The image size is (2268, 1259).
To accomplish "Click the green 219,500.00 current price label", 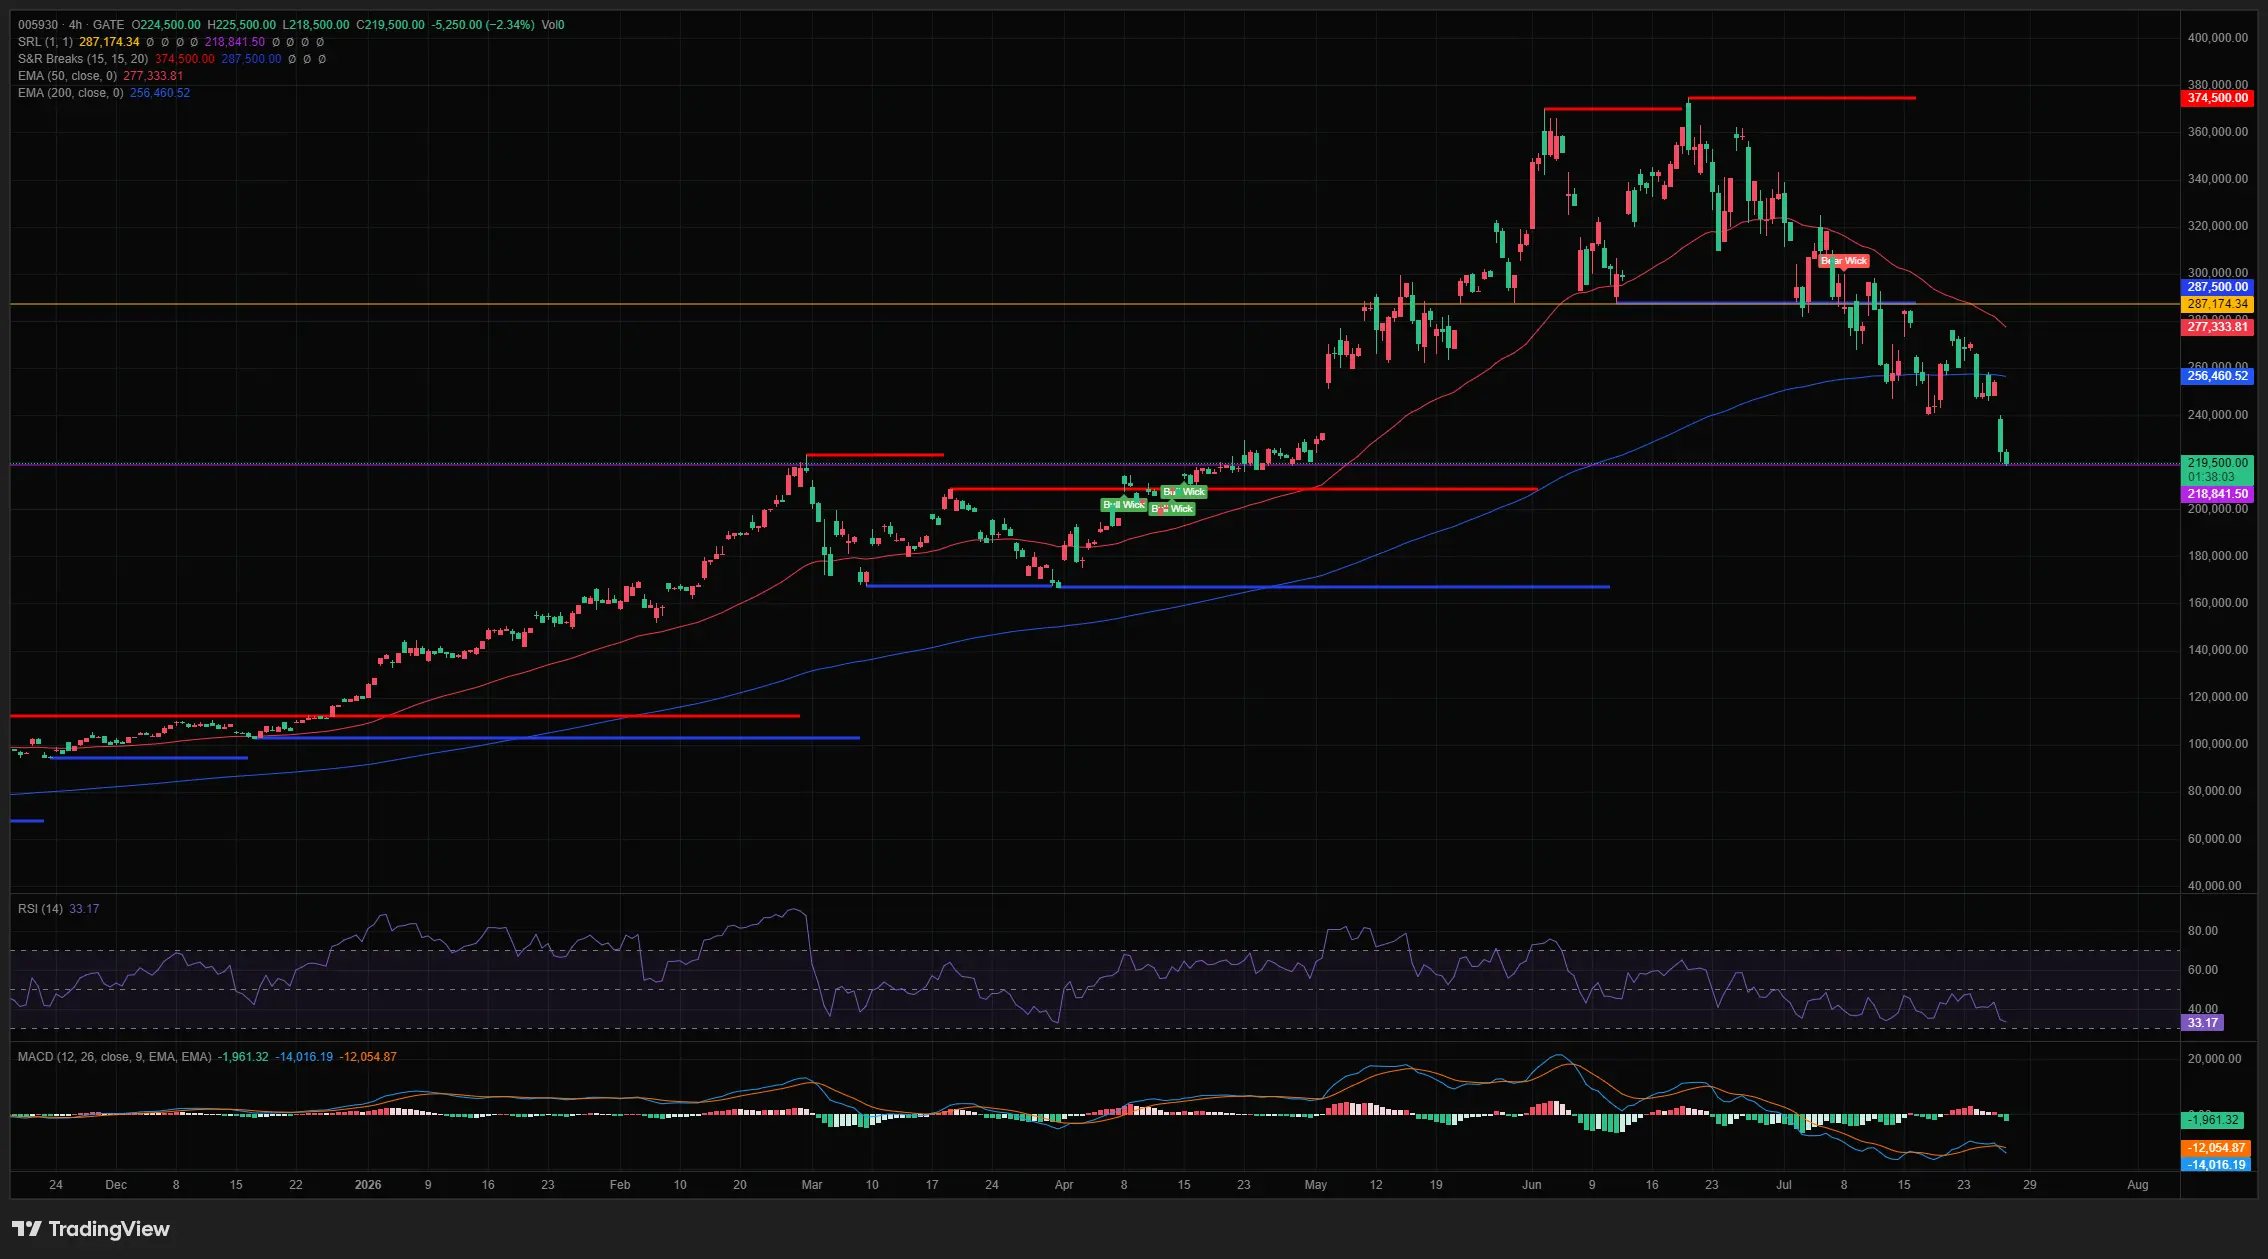I will click(2217, 463).
